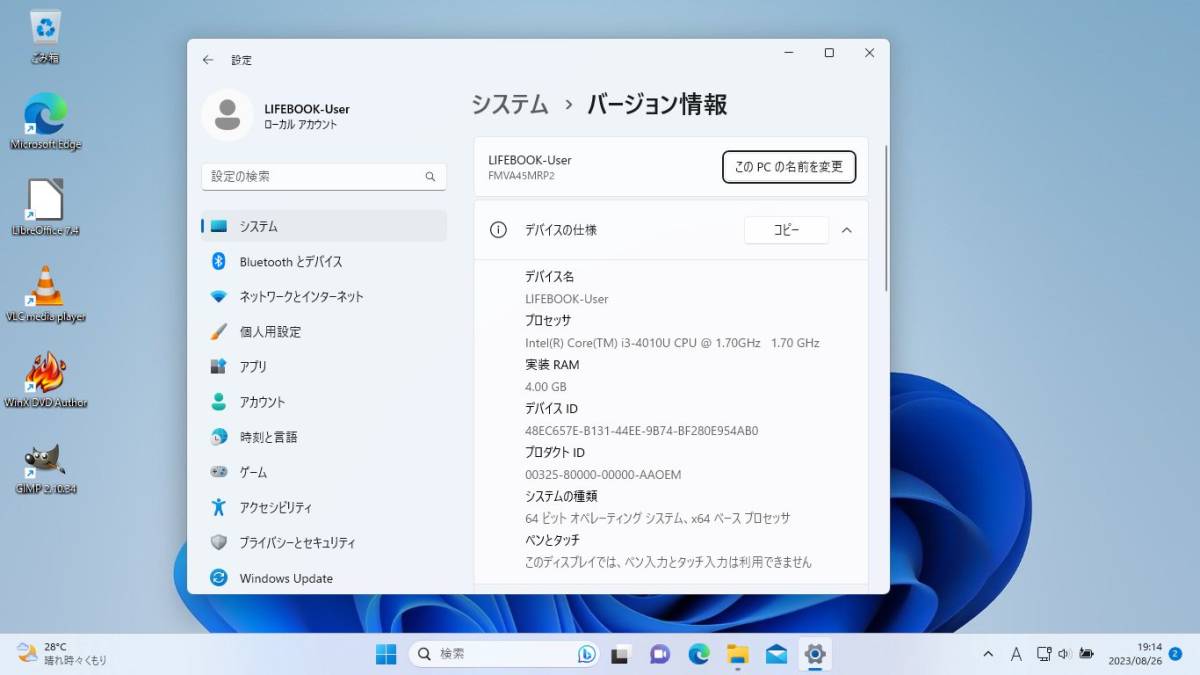Viewport: 1200px width, 675px height.
Task: Open ネットワークとインターネット settings
Action: (x=324, y=297)
